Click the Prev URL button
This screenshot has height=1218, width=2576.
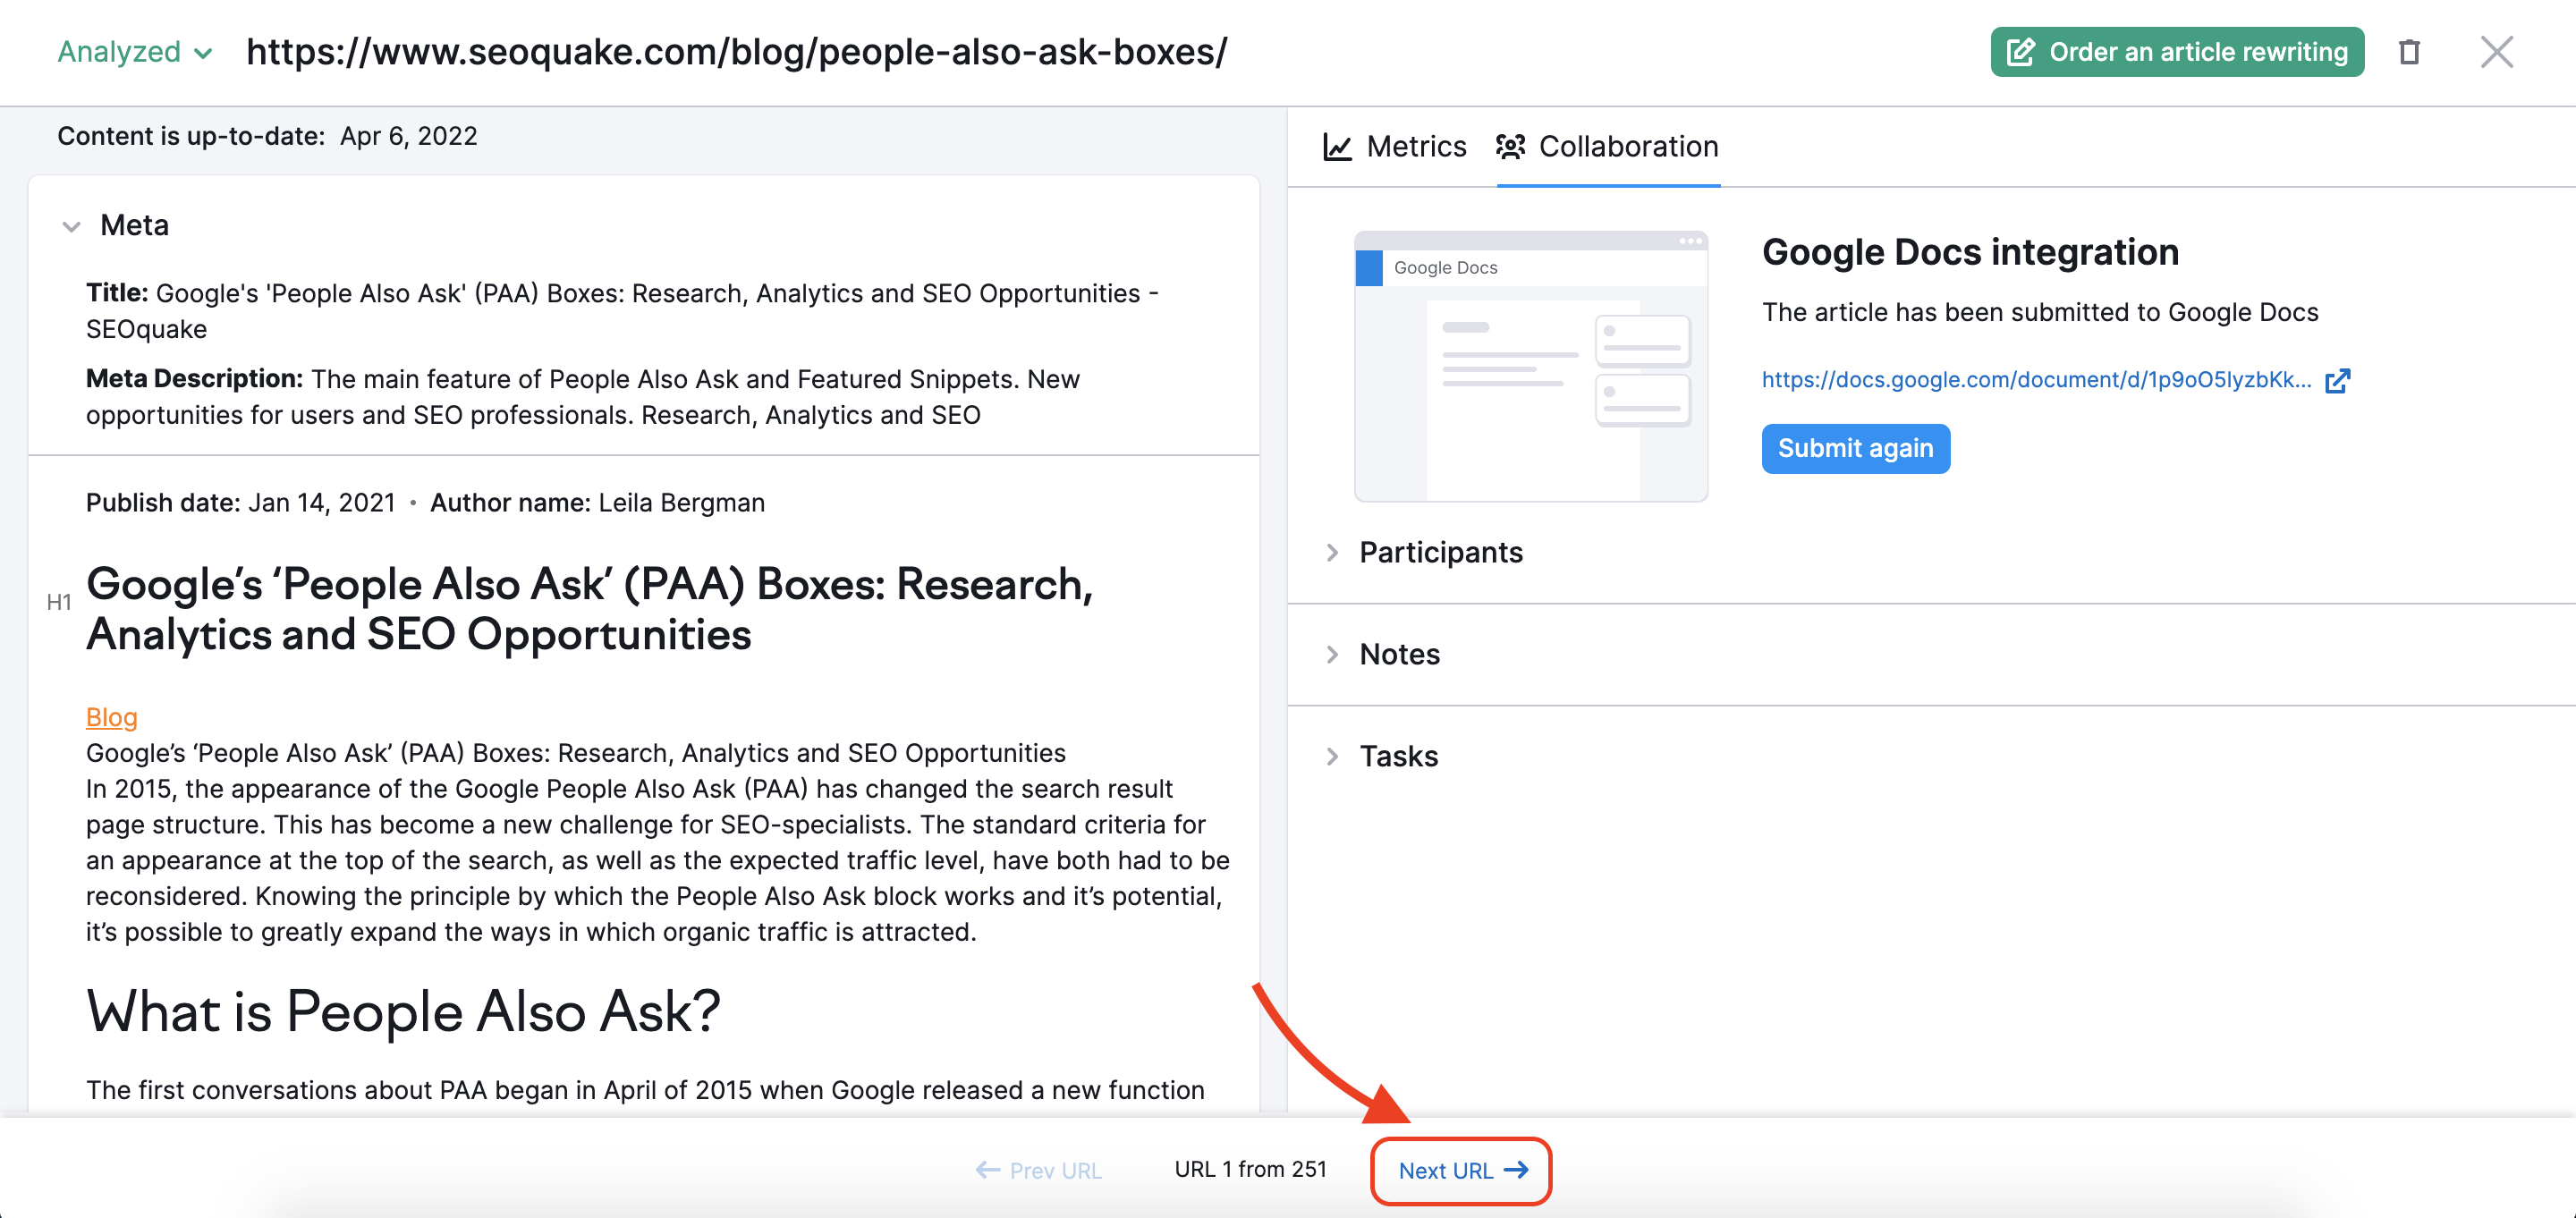pos(1038,1171)
